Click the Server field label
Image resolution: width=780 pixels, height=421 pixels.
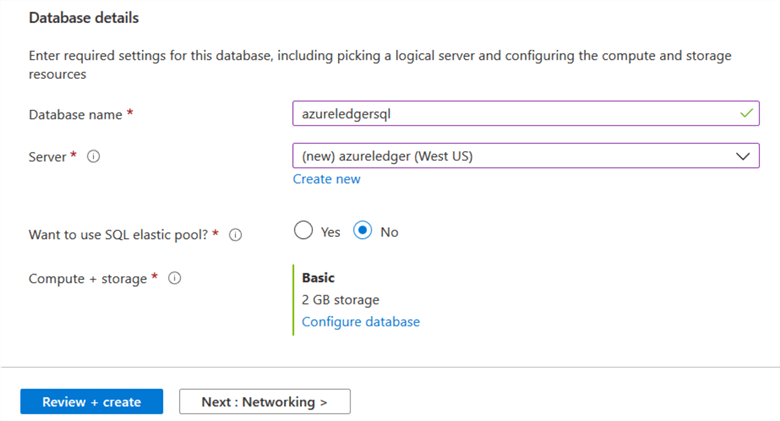click(x=49, y=157)
